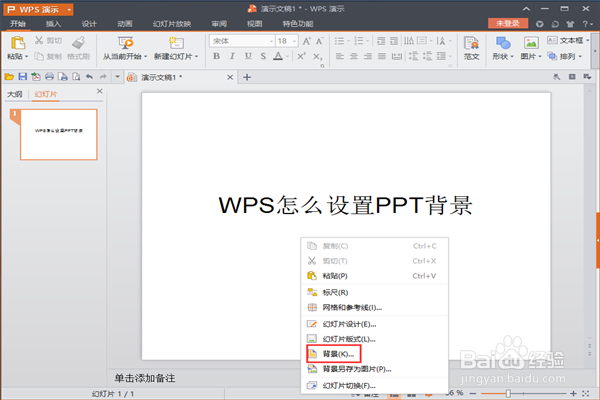Click the zoom out minus button

pyautogui.click(x=473, y=393)
